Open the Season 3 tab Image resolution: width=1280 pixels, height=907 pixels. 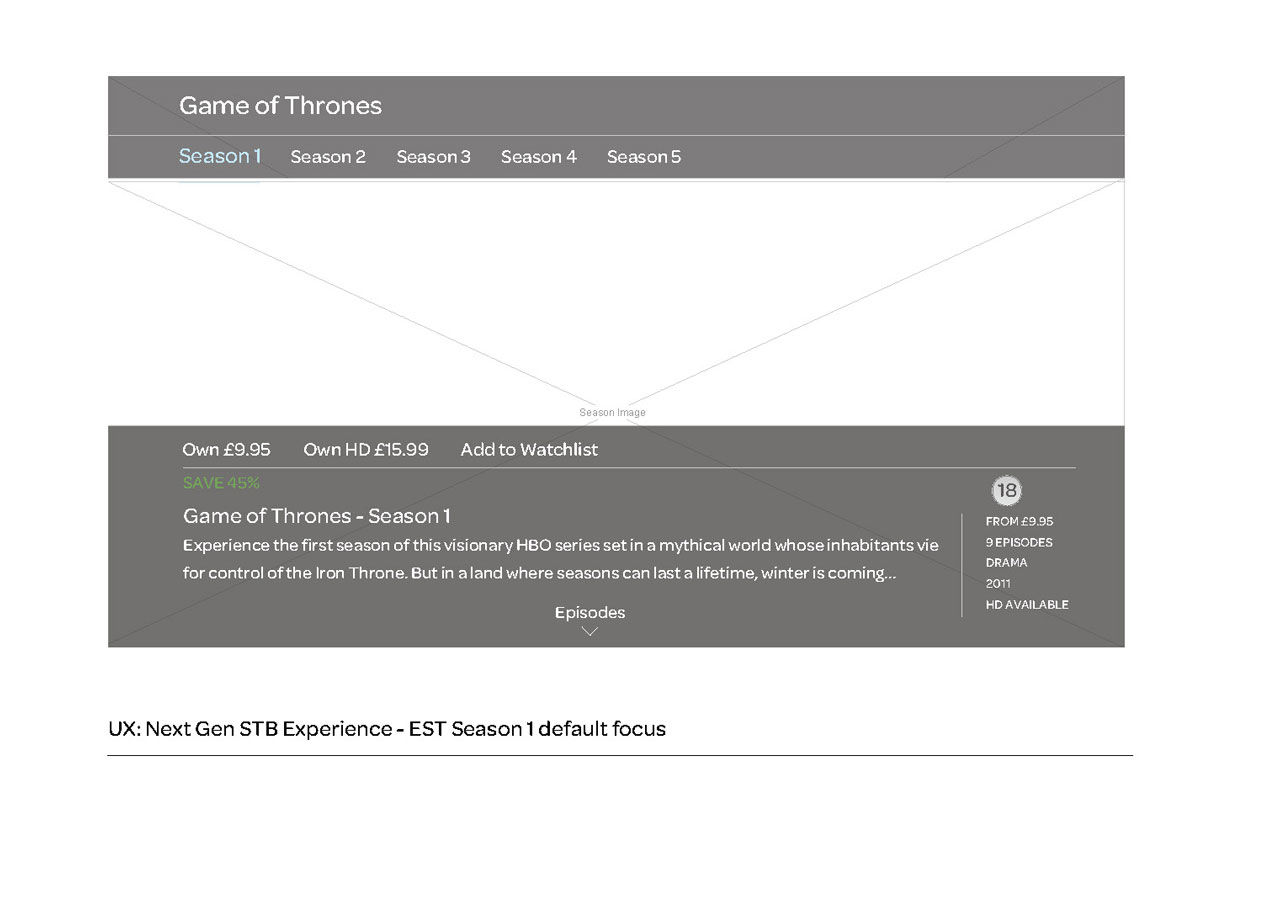point(433,157)
